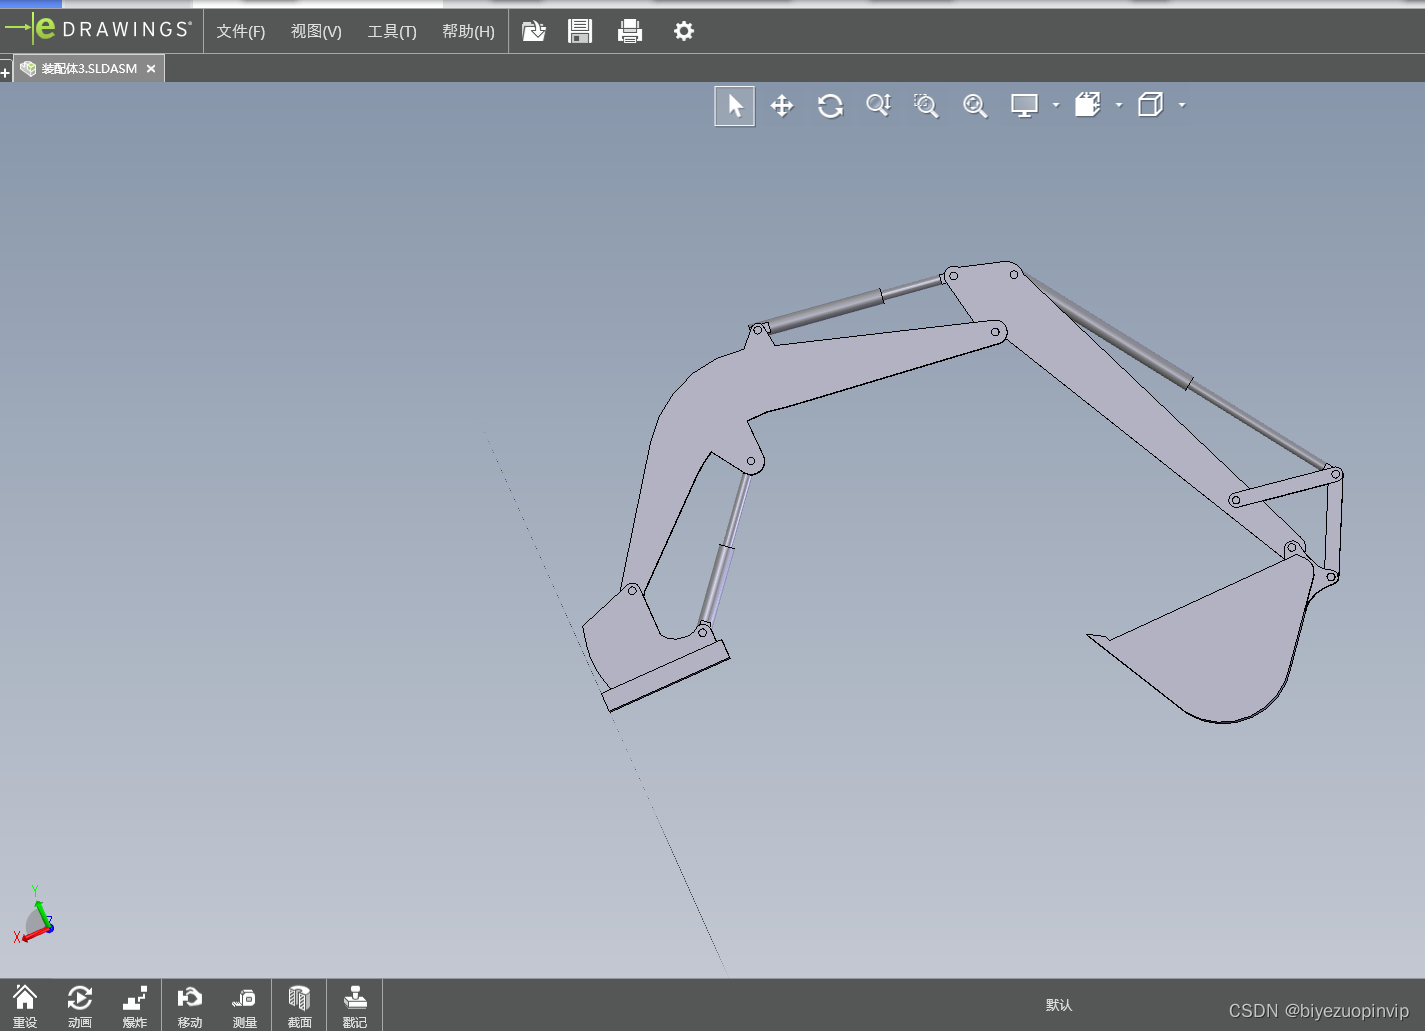Choose the zoom in/out tool

tap(878, 105)
